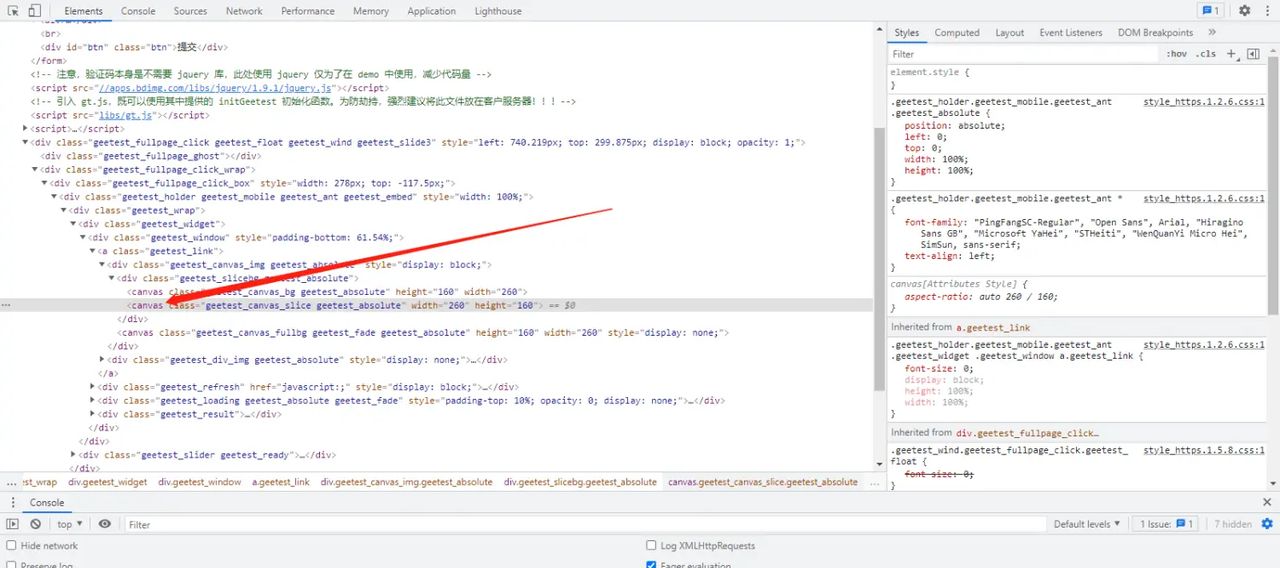
Task: Switch to the Console main tab
Action: 138,11
